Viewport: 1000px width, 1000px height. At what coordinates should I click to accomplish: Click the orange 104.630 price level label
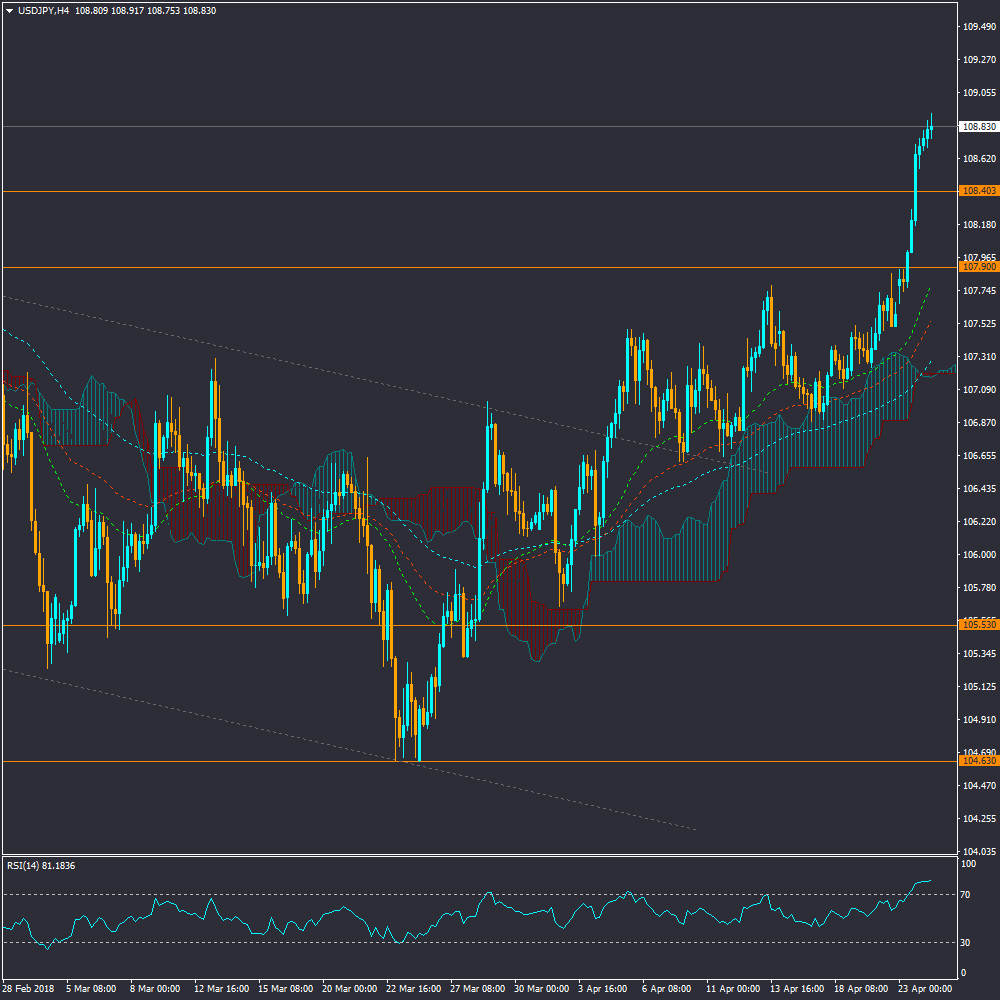[978, 761]
